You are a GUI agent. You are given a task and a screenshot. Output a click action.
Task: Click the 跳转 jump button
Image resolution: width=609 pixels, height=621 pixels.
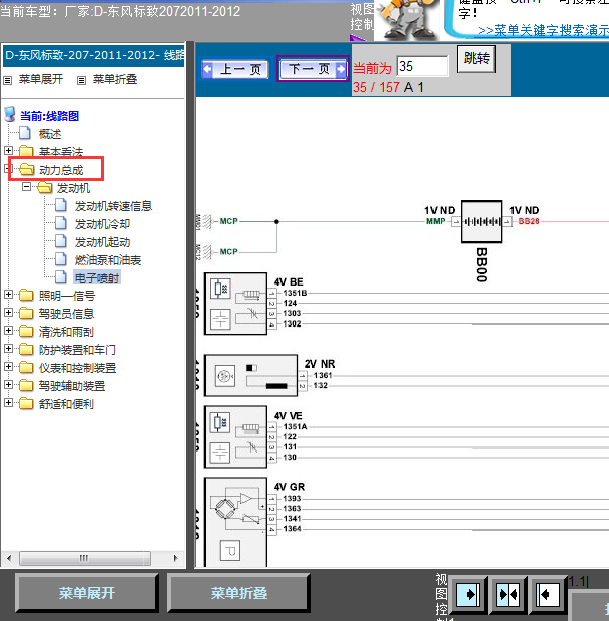click(476, 59)
